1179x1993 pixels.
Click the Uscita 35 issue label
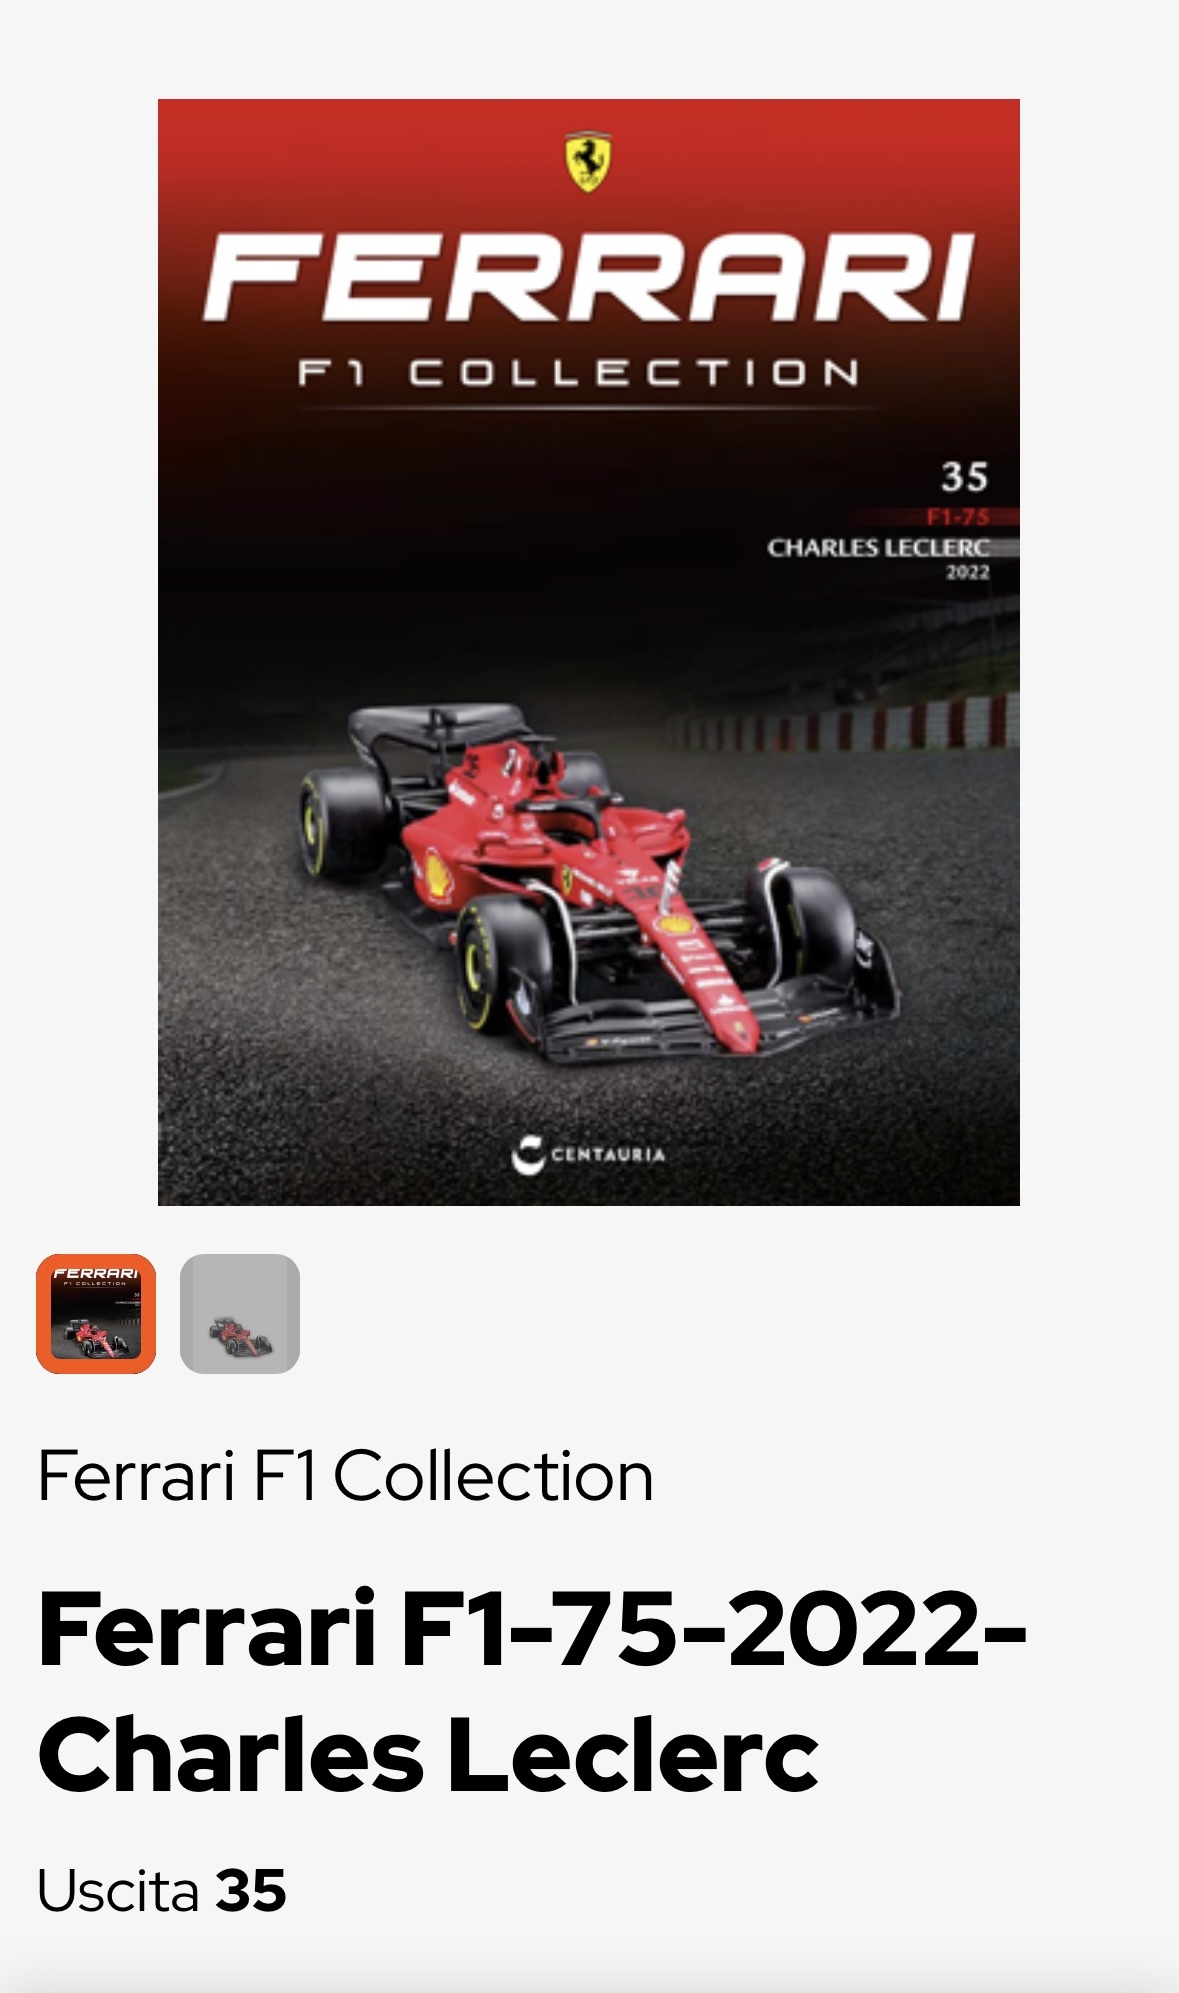click(162, 1890)
